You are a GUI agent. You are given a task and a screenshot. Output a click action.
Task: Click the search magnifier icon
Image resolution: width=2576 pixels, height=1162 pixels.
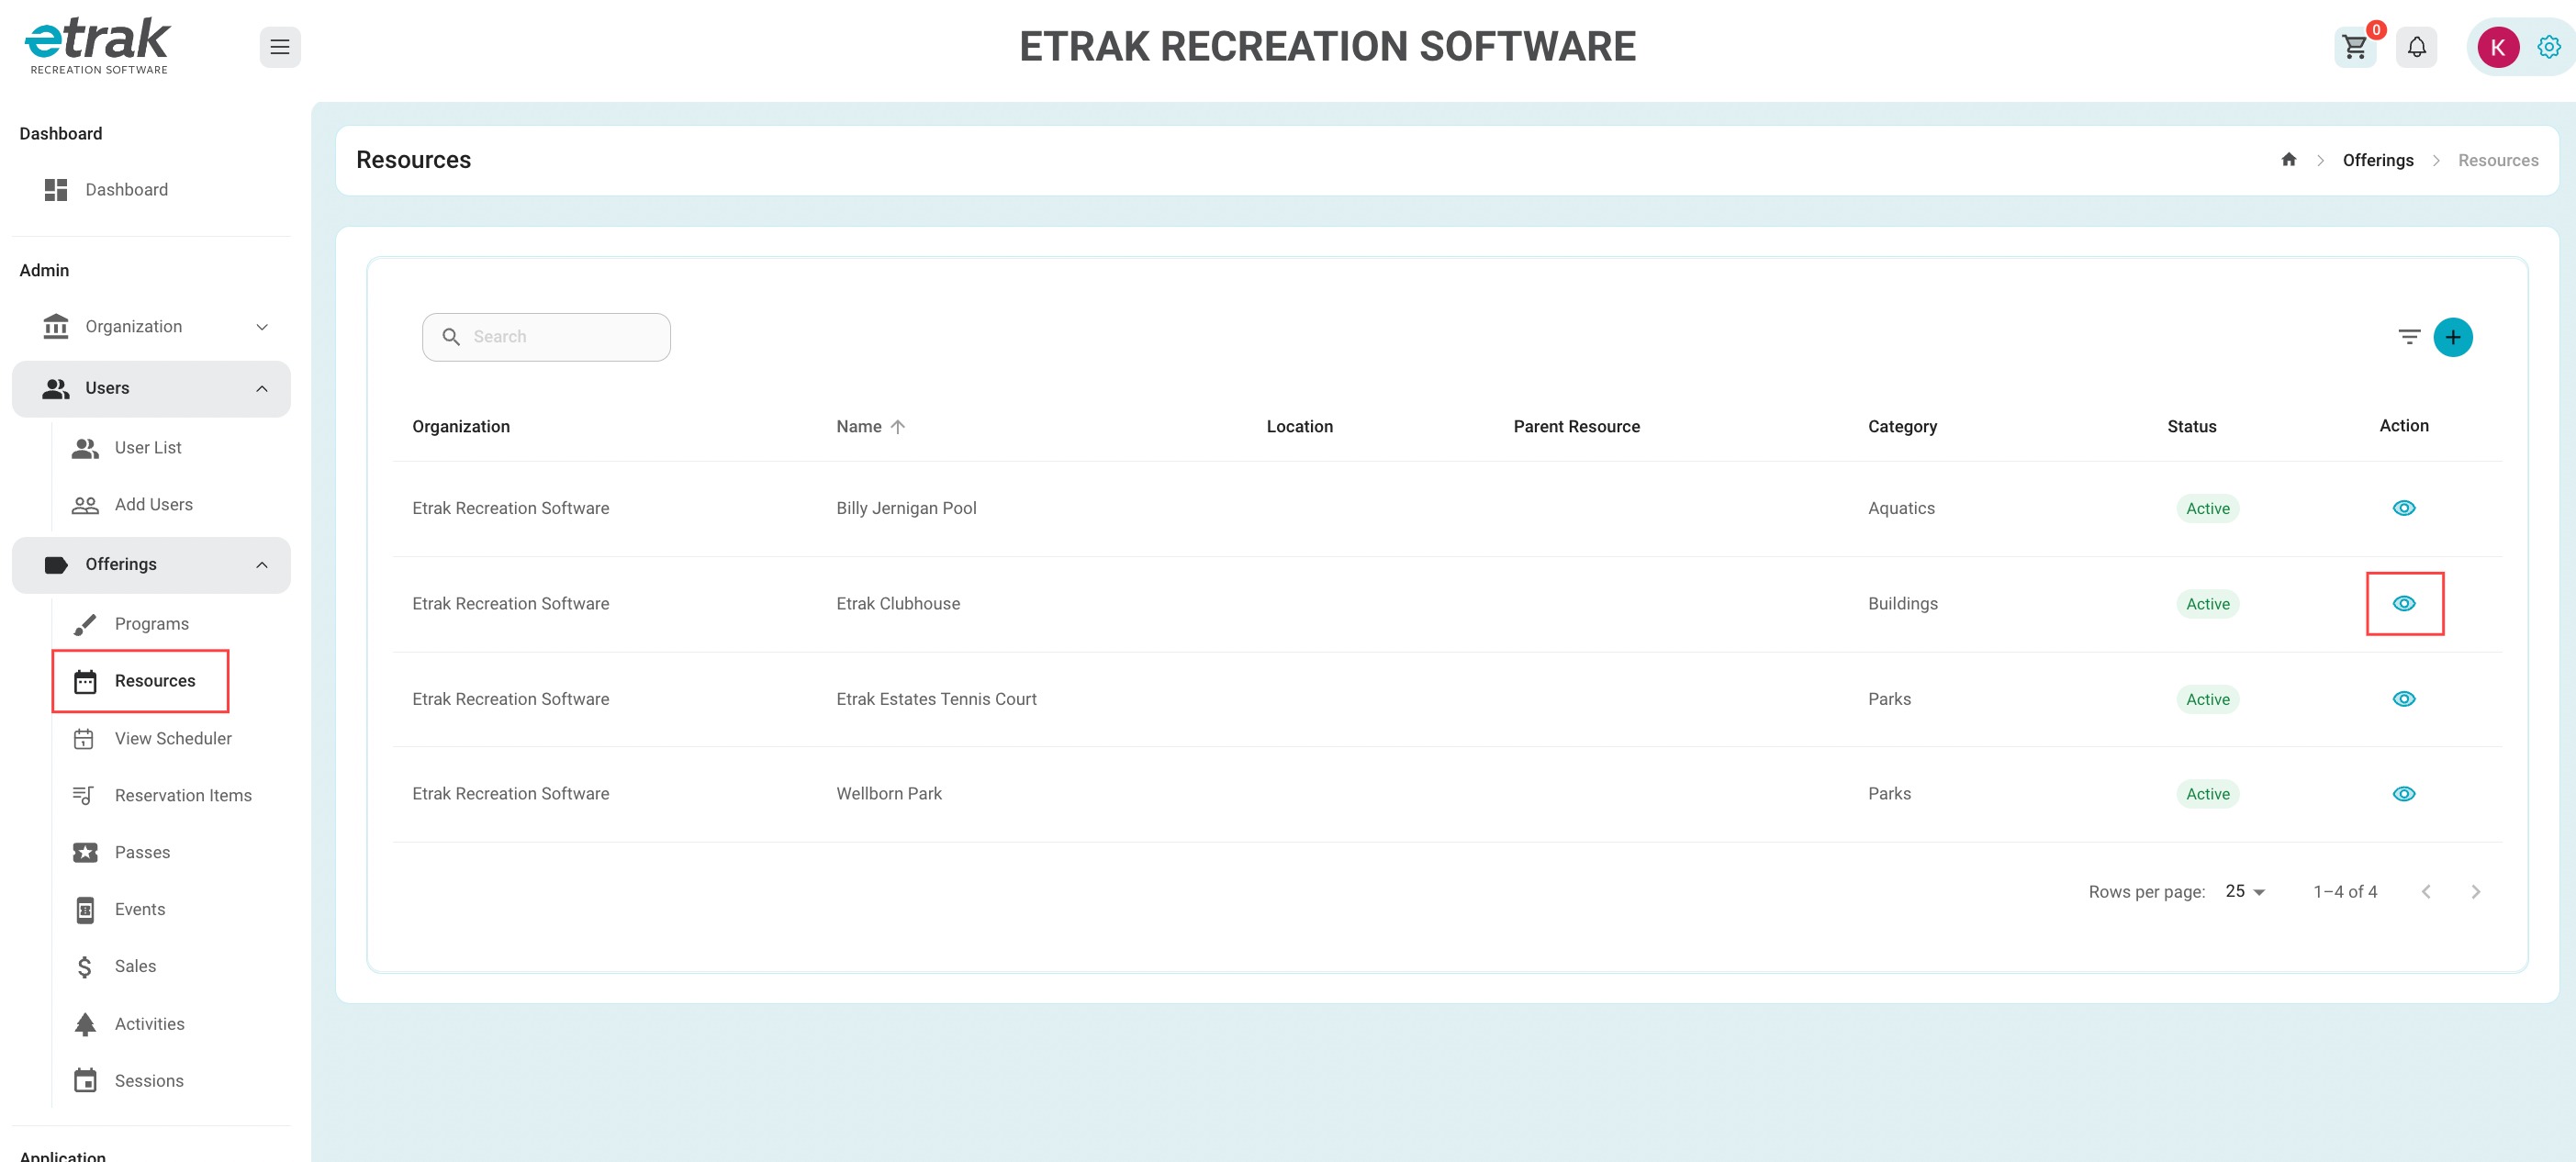coord(451,337)
